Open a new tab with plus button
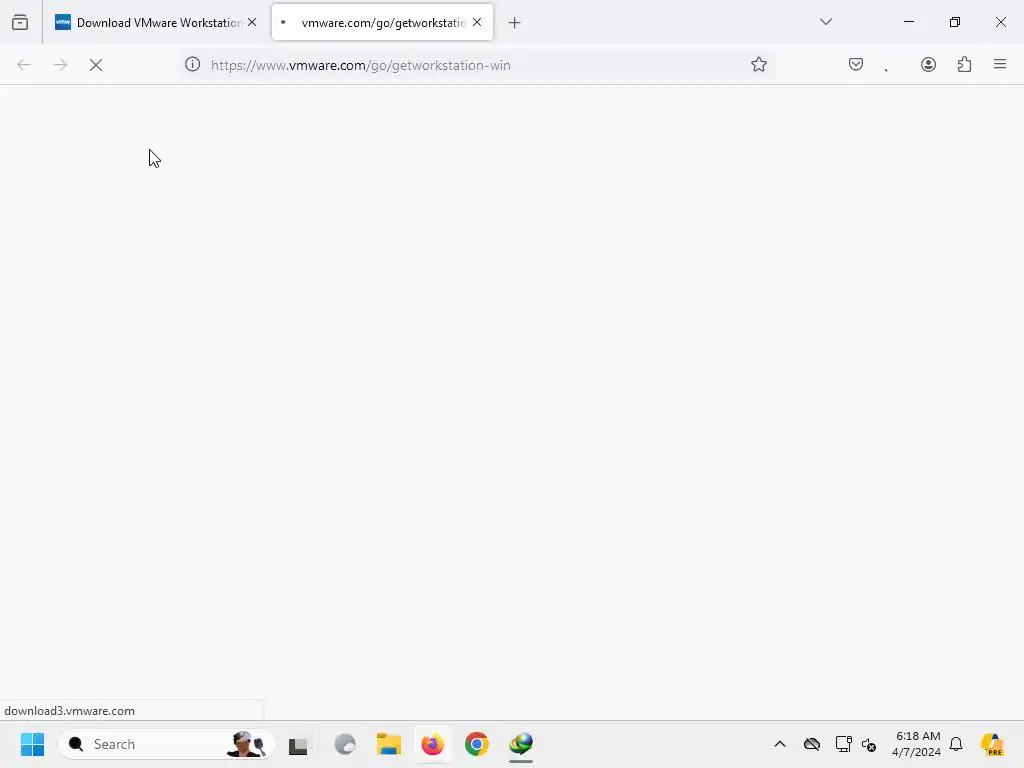Image resolution: width=1024 pixels, height=768 pixels. tap(515, 23)
